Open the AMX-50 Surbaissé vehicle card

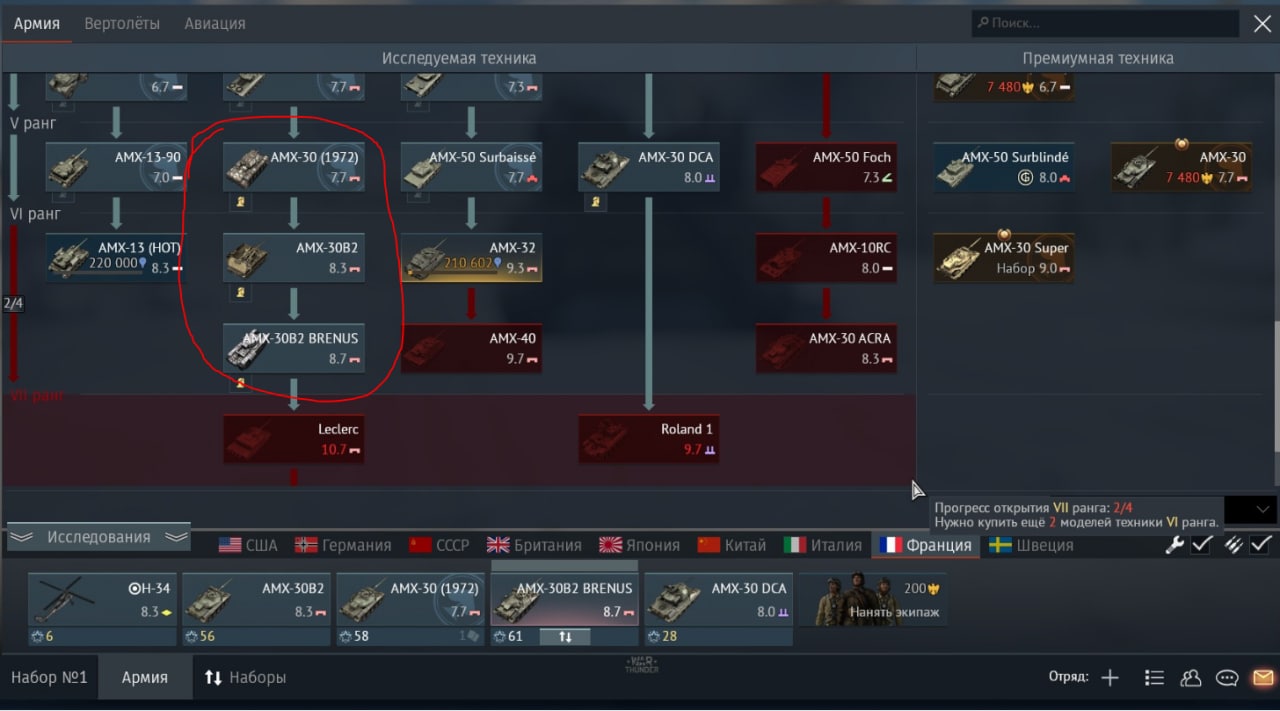click(471, 167)
